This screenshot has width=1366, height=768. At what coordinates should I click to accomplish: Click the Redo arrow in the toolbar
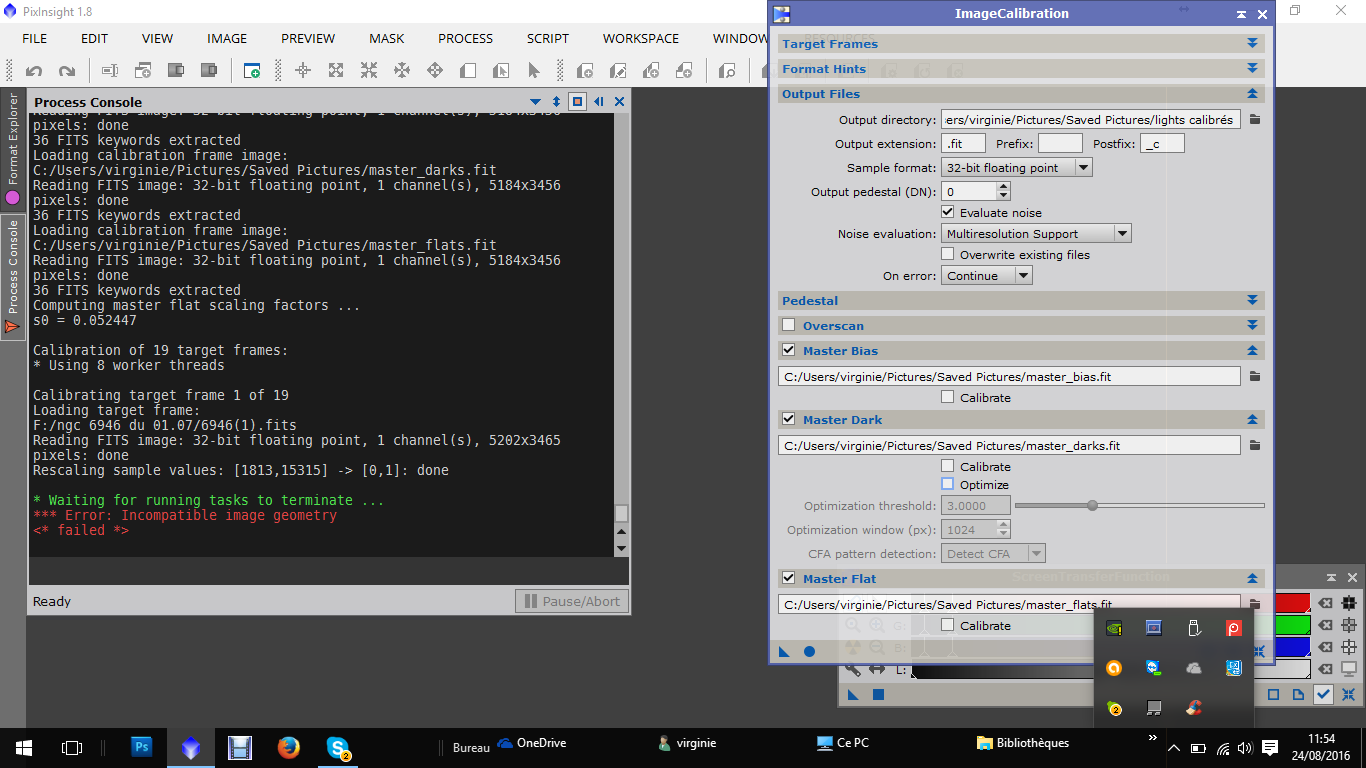pos(67,71)
